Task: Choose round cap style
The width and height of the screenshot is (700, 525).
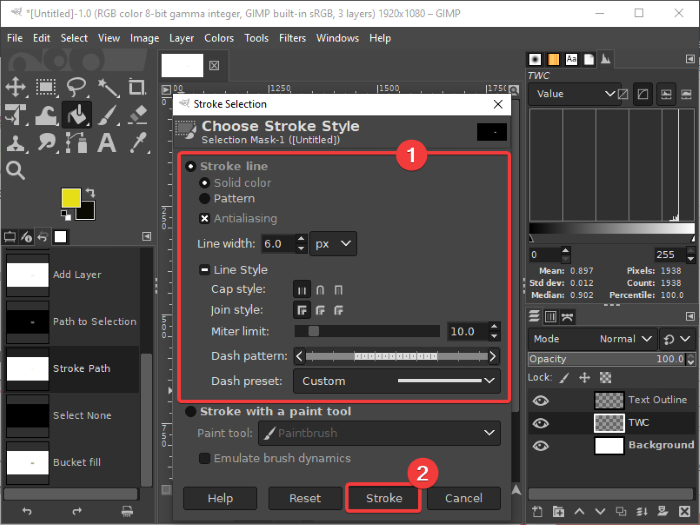Action: coord(320,290)
